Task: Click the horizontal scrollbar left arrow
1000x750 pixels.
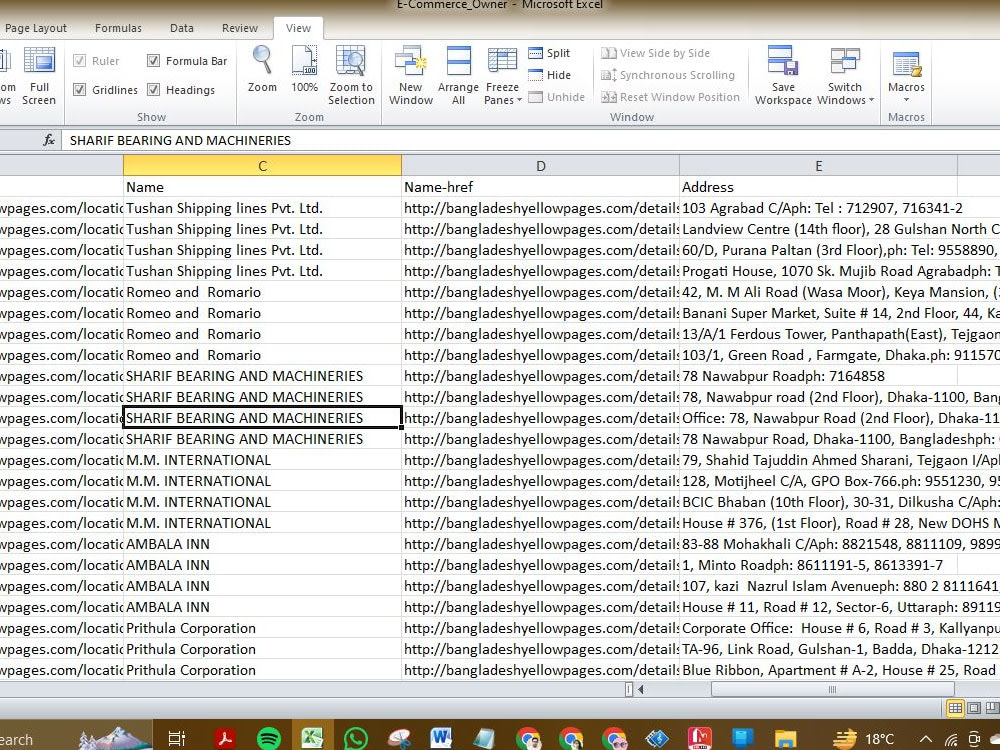Action: tap(640, 689)
